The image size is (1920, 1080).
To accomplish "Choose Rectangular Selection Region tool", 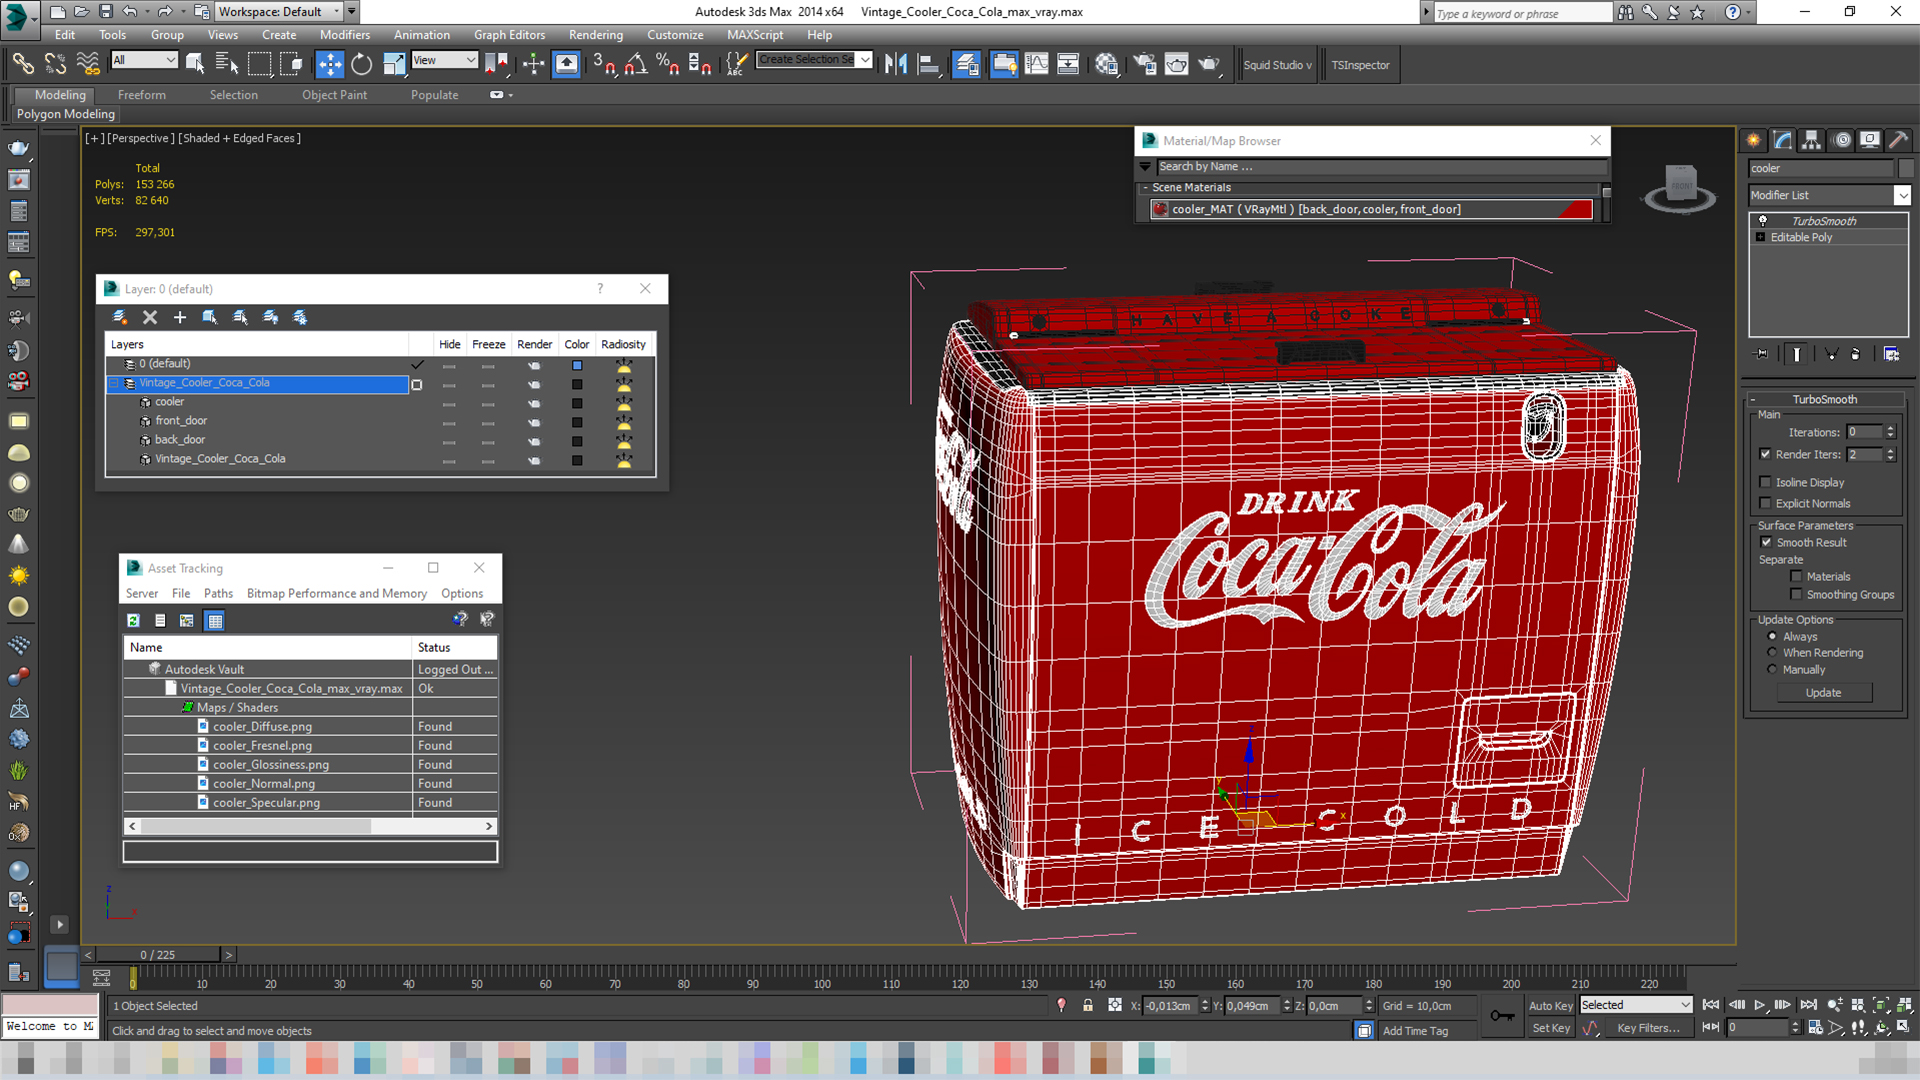I will click(x=259, y=64).
